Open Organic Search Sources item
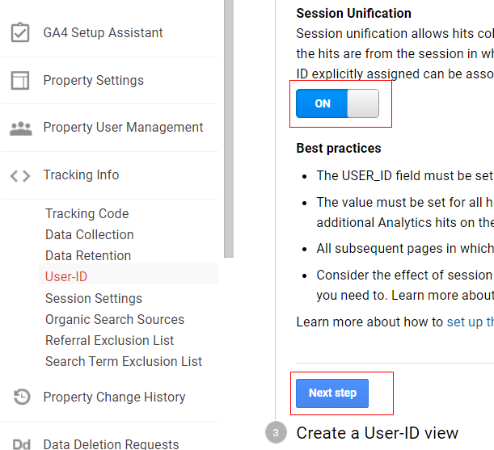This screenshot has height=450, width=494. tap(115, 319)
